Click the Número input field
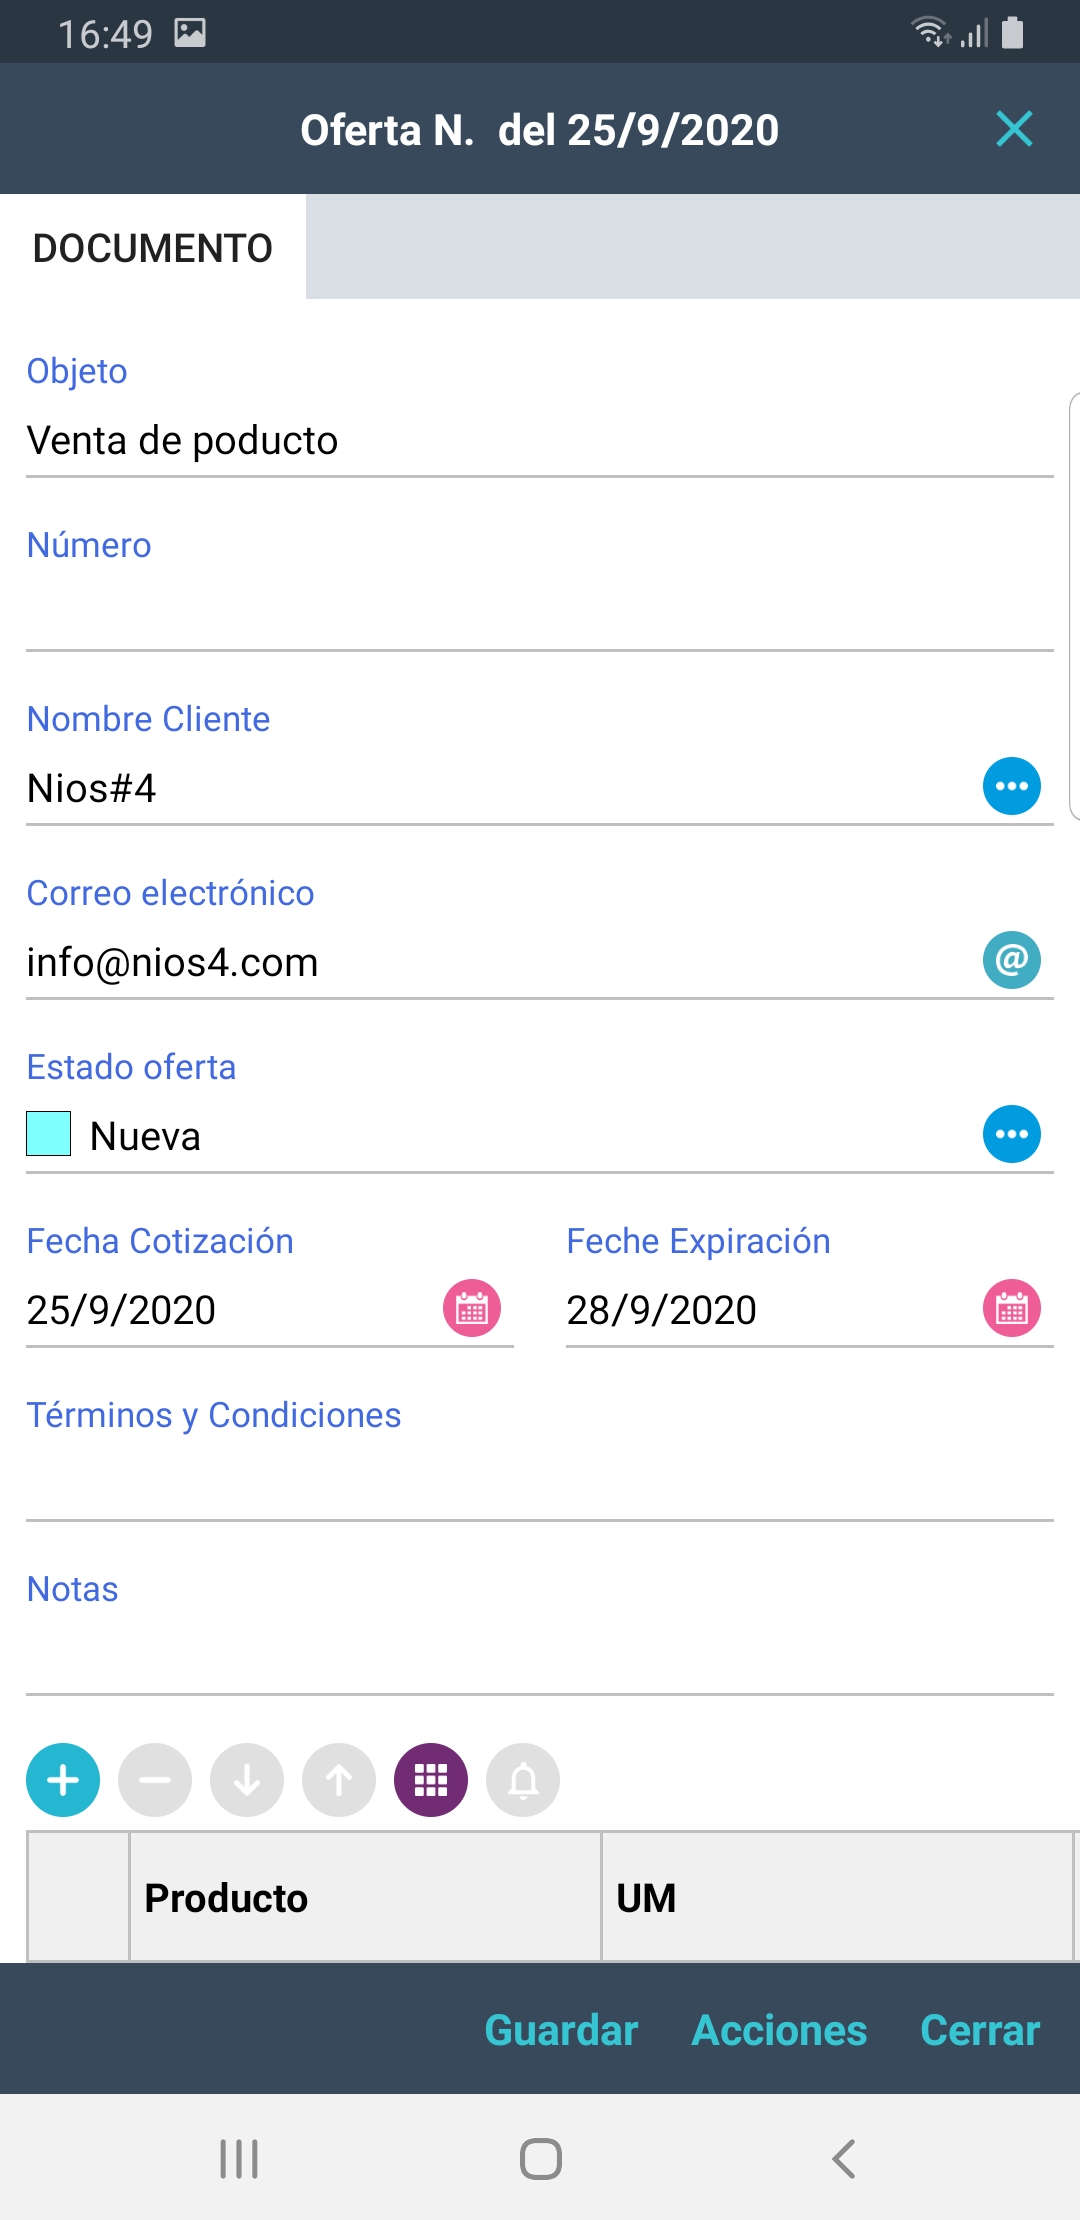The width and height of the screenshot is (1080, 2220). click(x=540, y=615)
